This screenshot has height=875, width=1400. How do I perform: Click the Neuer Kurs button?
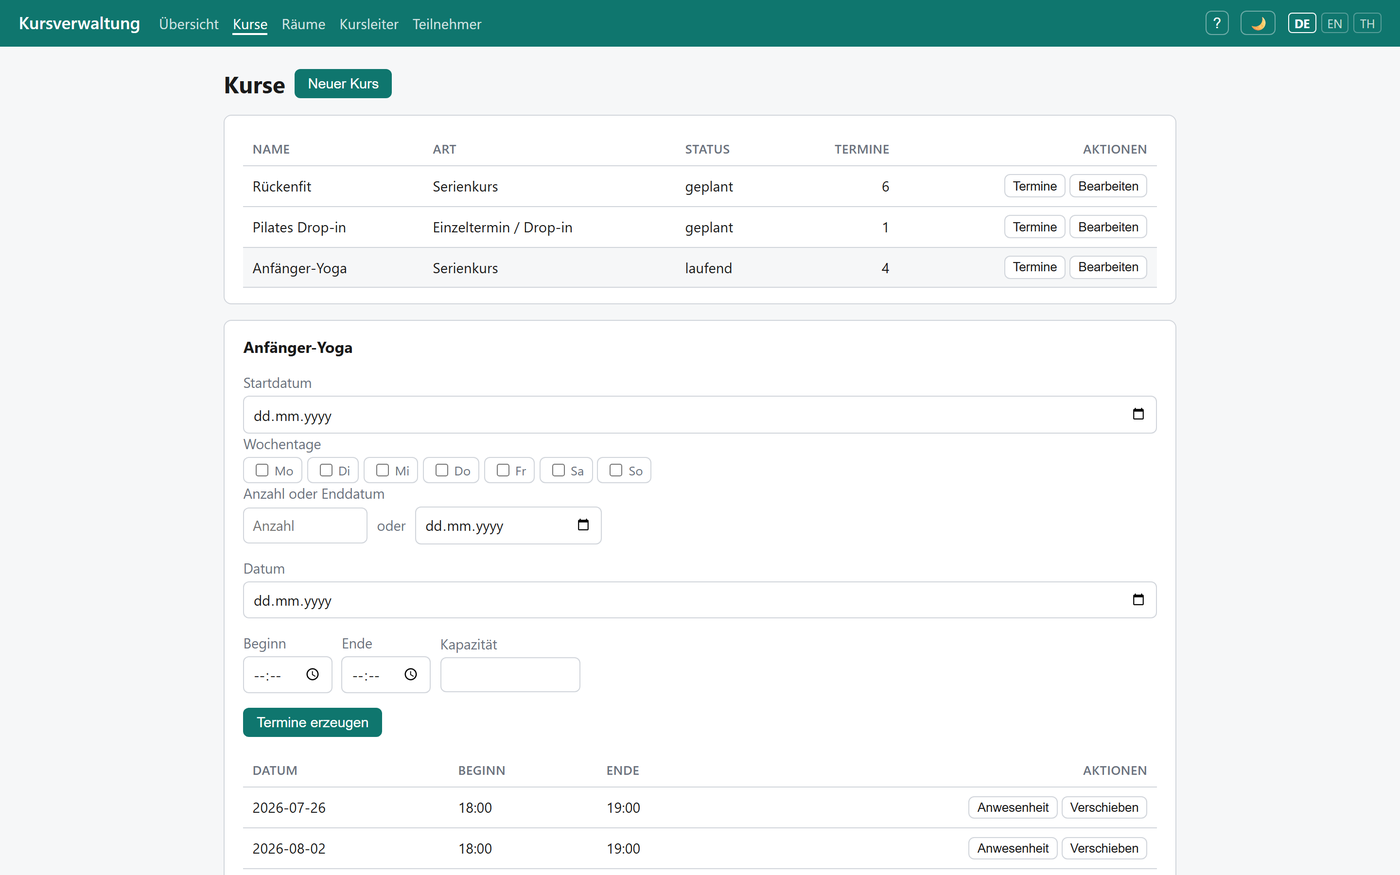[x=343, y=84]
